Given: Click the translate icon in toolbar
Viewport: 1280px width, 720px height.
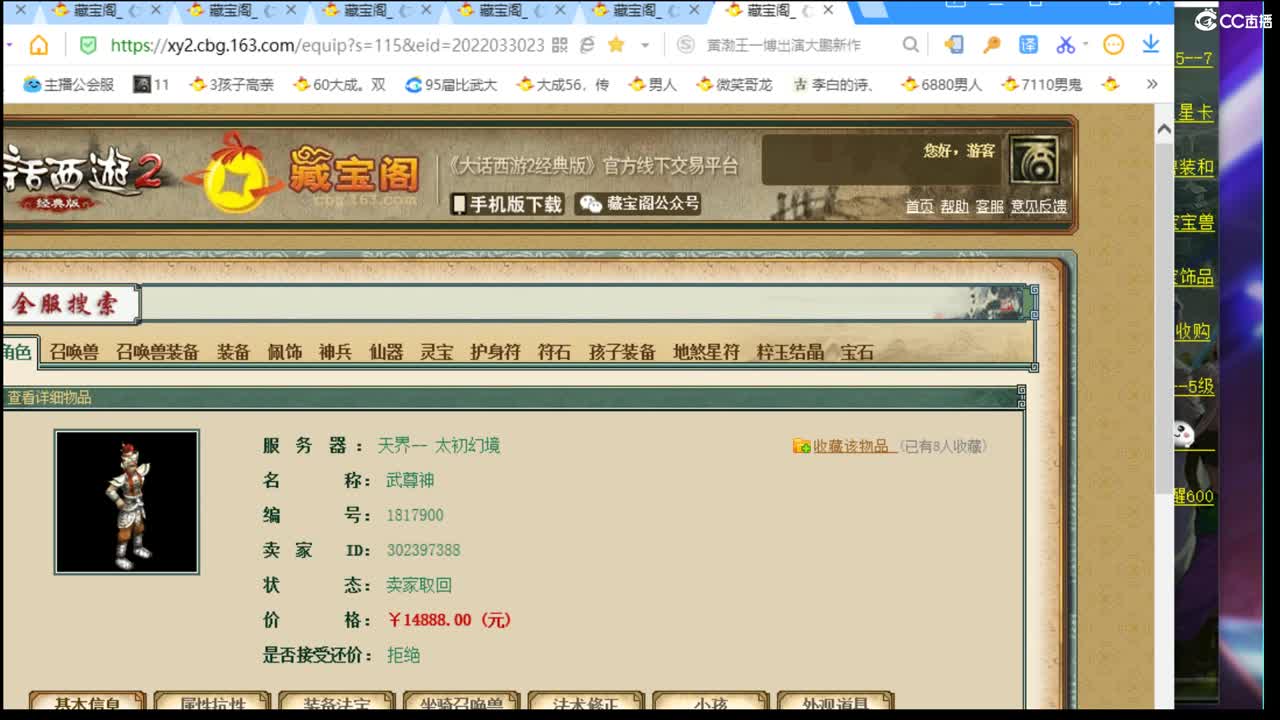Looking at the screenshot, I should pyautogui.click(x=1028, y=45).
